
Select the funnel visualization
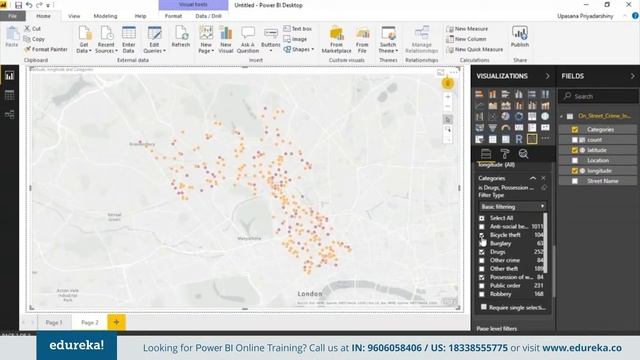(x=493, y=128)
